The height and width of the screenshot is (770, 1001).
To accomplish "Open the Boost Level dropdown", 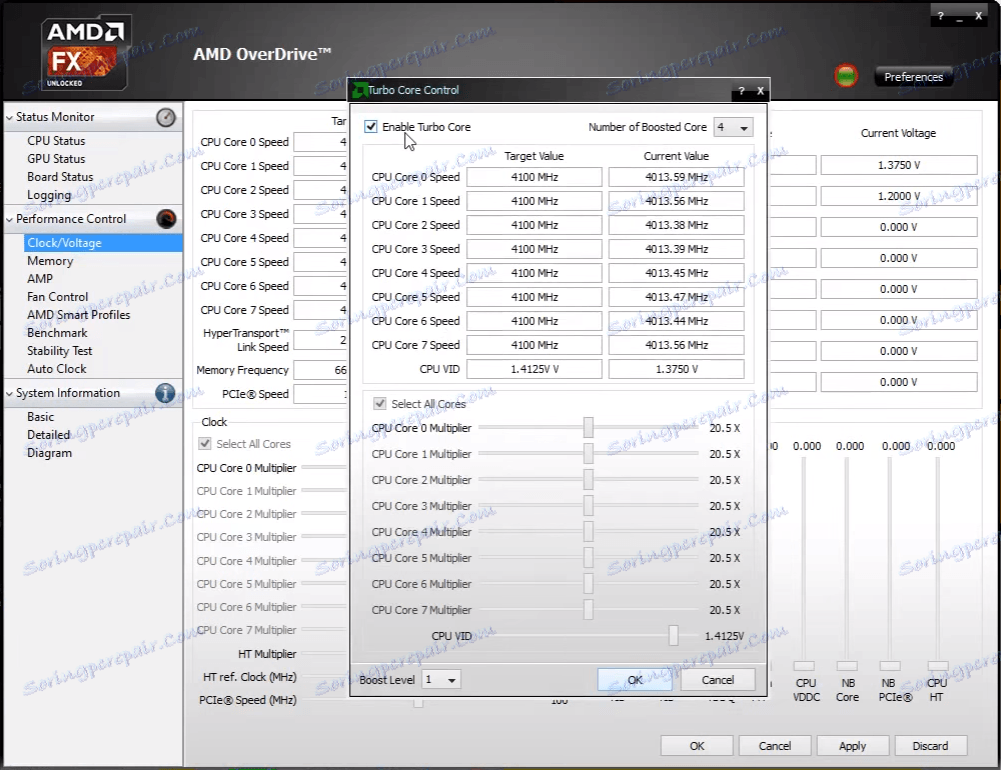I will [441, 679].
